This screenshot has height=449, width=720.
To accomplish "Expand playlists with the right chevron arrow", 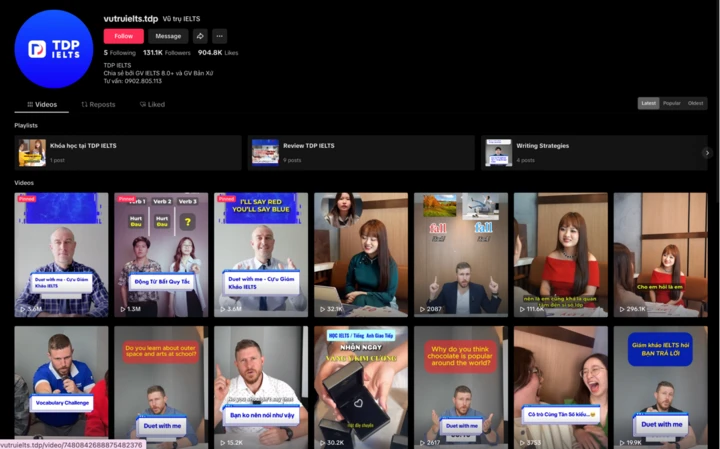I will tap(707, 153).
